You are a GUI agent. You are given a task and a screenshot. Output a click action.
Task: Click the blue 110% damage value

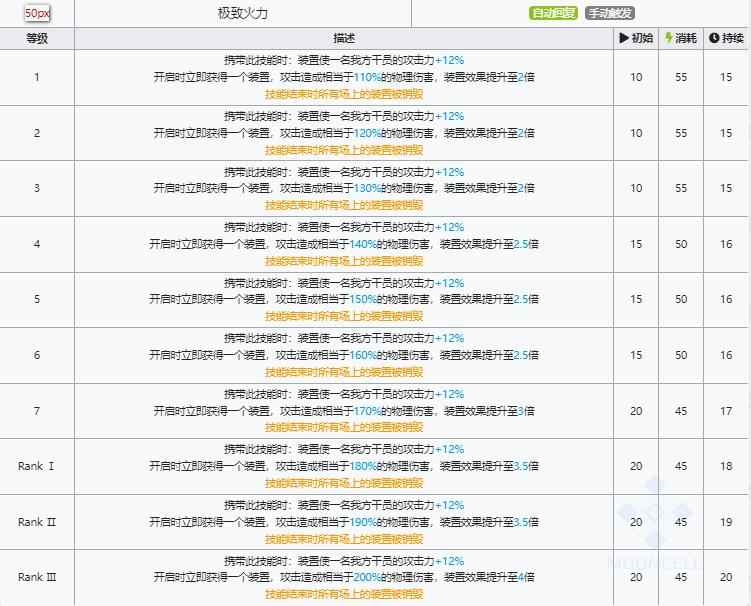click(x=366, y=77)
